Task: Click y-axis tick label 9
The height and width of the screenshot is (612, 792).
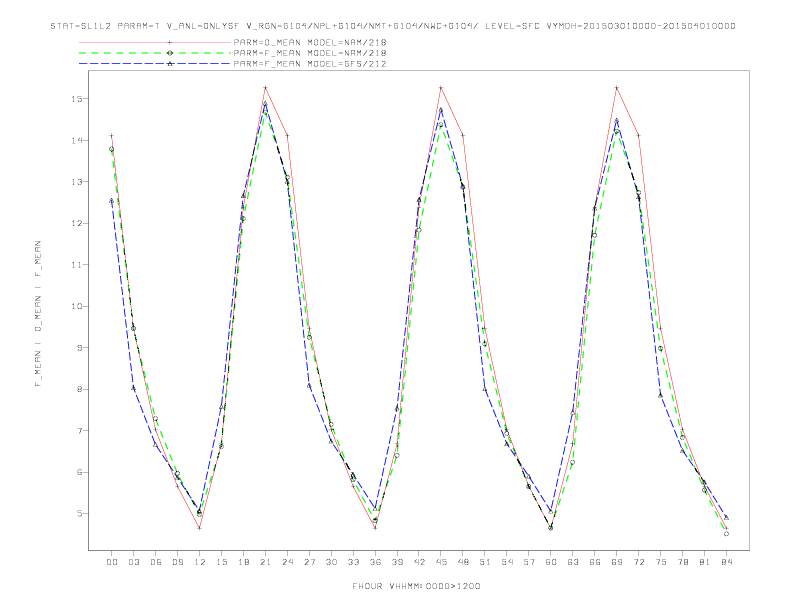Action: [80, 348]
